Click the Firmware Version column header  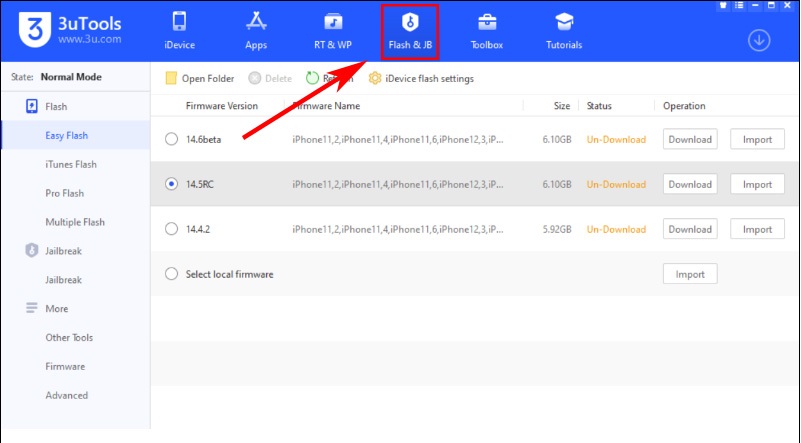222,106
